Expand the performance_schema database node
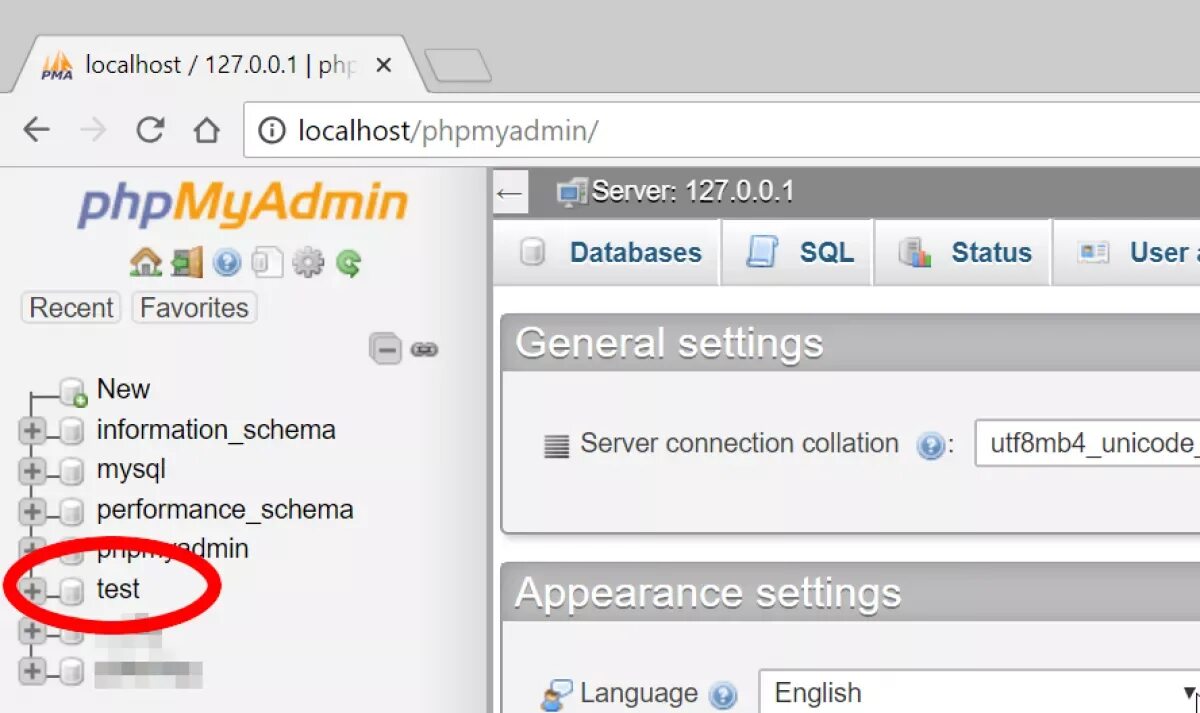This screenshot has width=1200, height=713. [x=32, y=511]
